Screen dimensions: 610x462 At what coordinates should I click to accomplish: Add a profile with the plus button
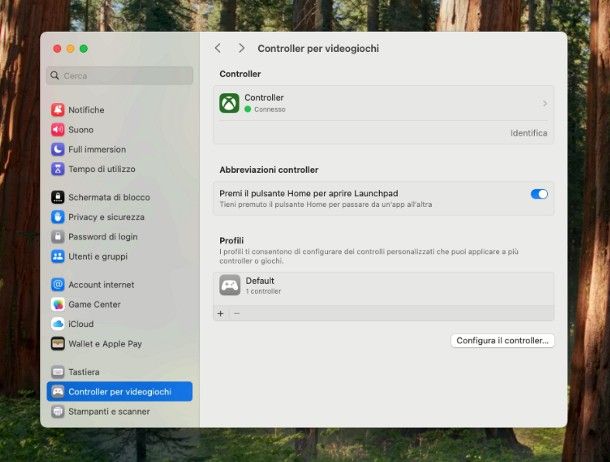coord(221,313)
